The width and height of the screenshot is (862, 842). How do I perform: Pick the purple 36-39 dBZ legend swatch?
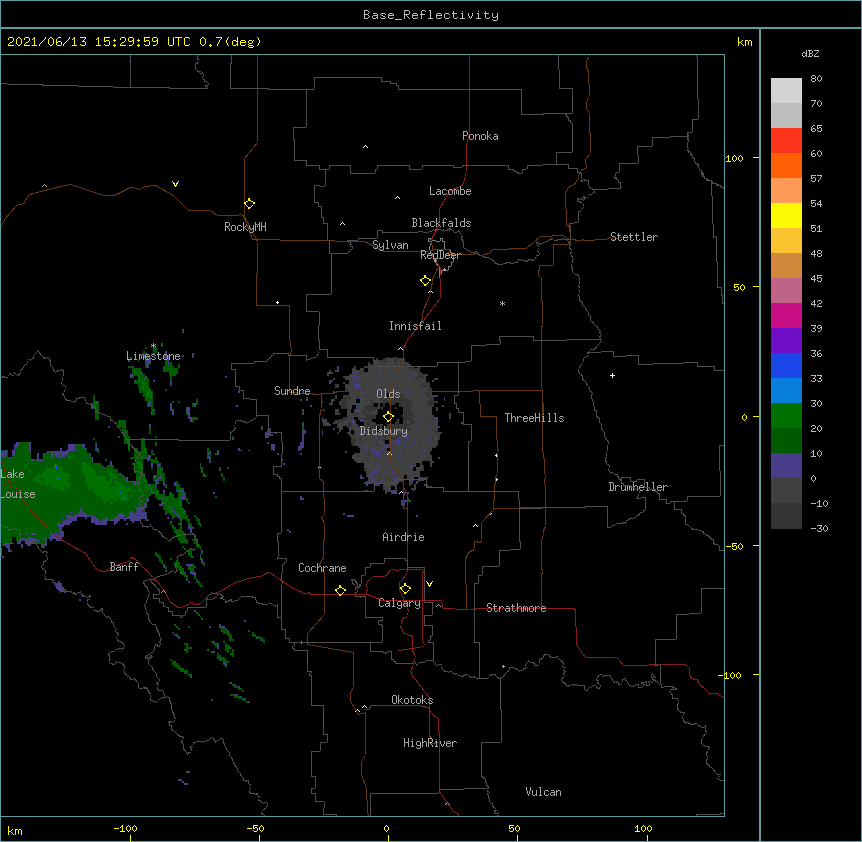786,341
